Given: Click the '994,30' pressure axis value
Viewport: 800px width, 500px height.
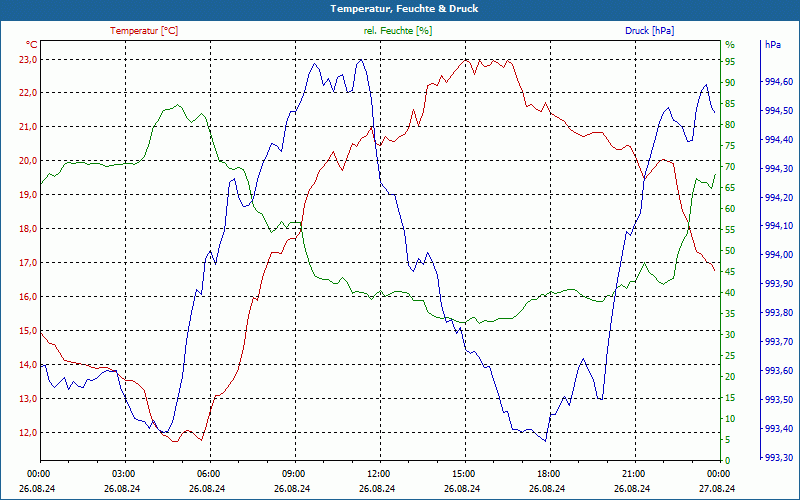Looking at the screenshot, I should [779, 169].
